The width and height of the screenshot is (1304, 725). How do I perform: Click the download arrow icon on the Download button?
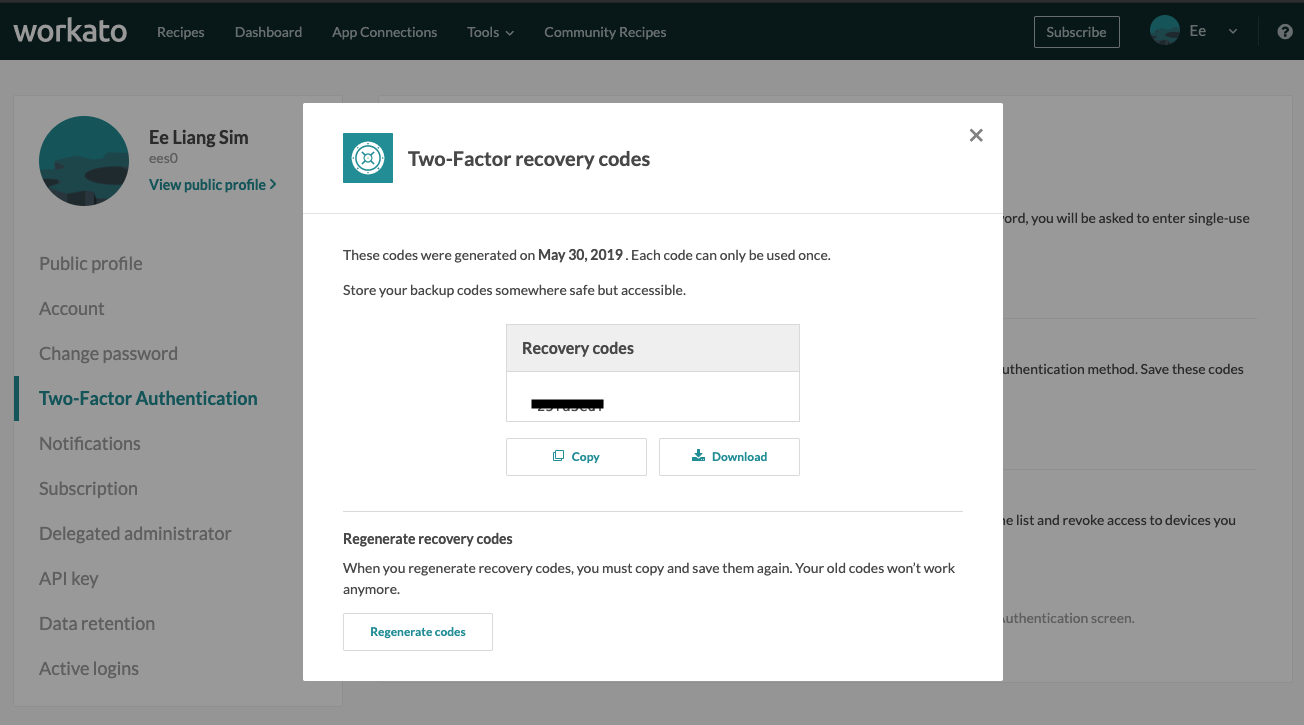(698, 456)
